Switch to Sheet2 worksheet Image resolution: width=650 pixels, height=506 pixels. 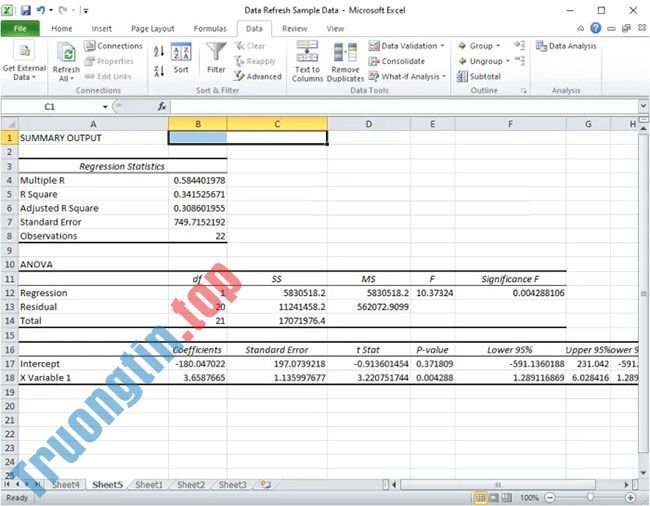[x=191, y=484]
